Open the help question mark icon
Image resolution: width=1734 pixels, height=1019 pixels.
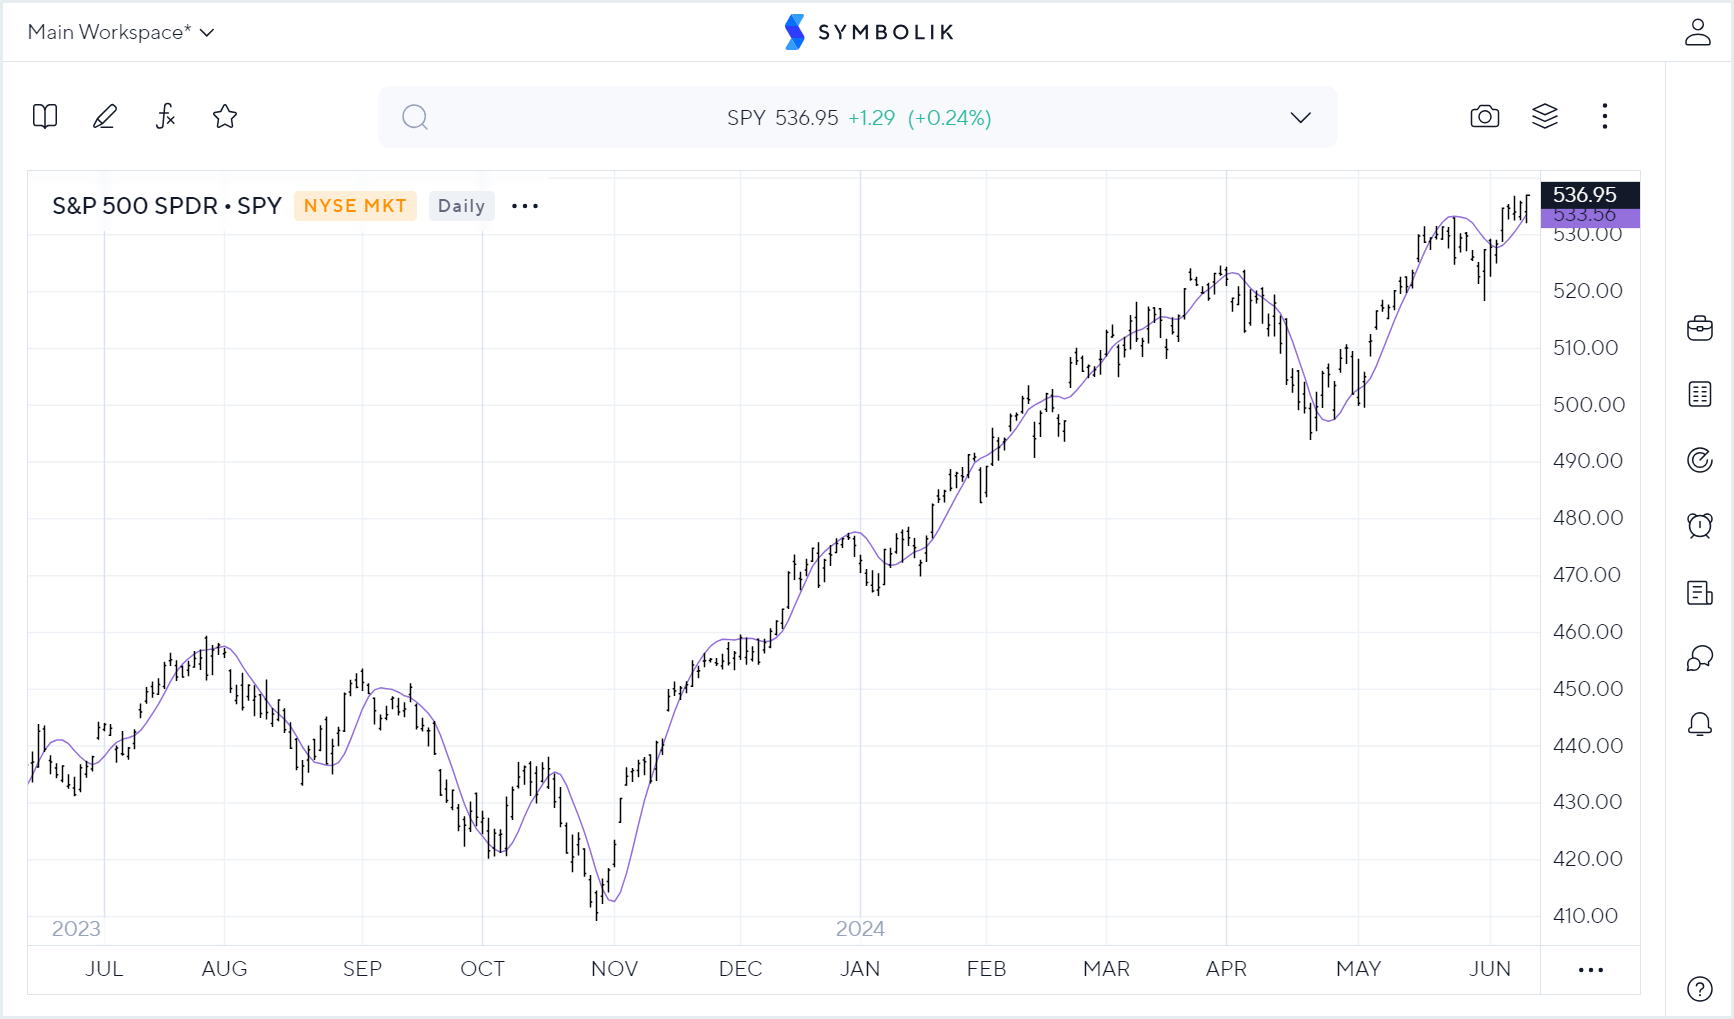tap(1700, 989)
